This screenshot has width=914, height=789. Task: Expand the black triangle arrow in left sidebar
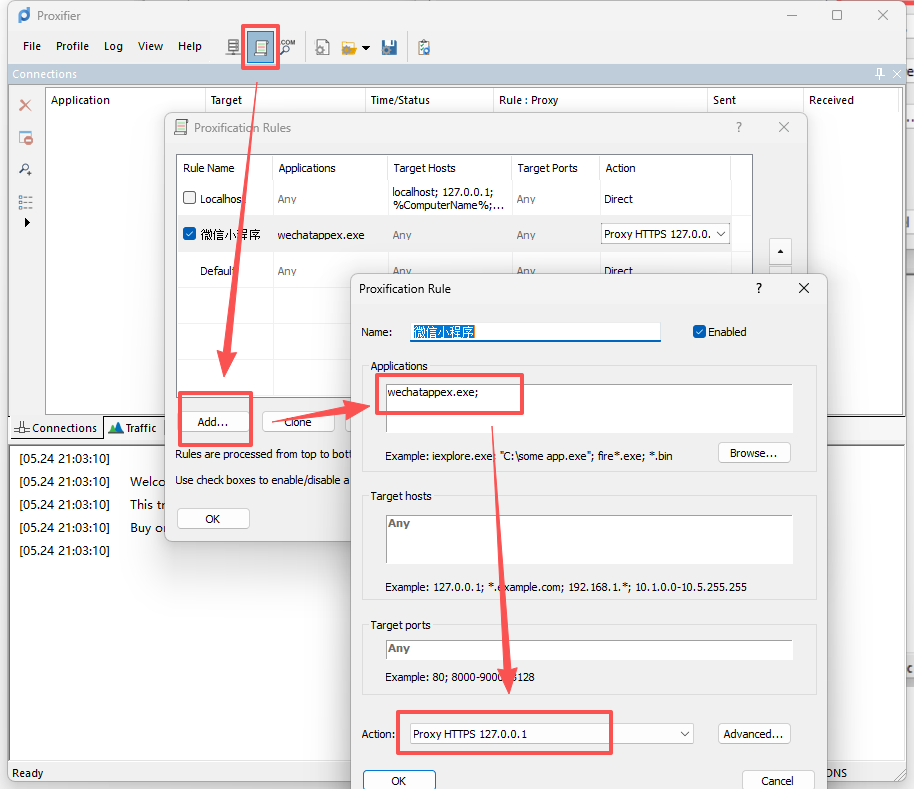coord(27,223)
